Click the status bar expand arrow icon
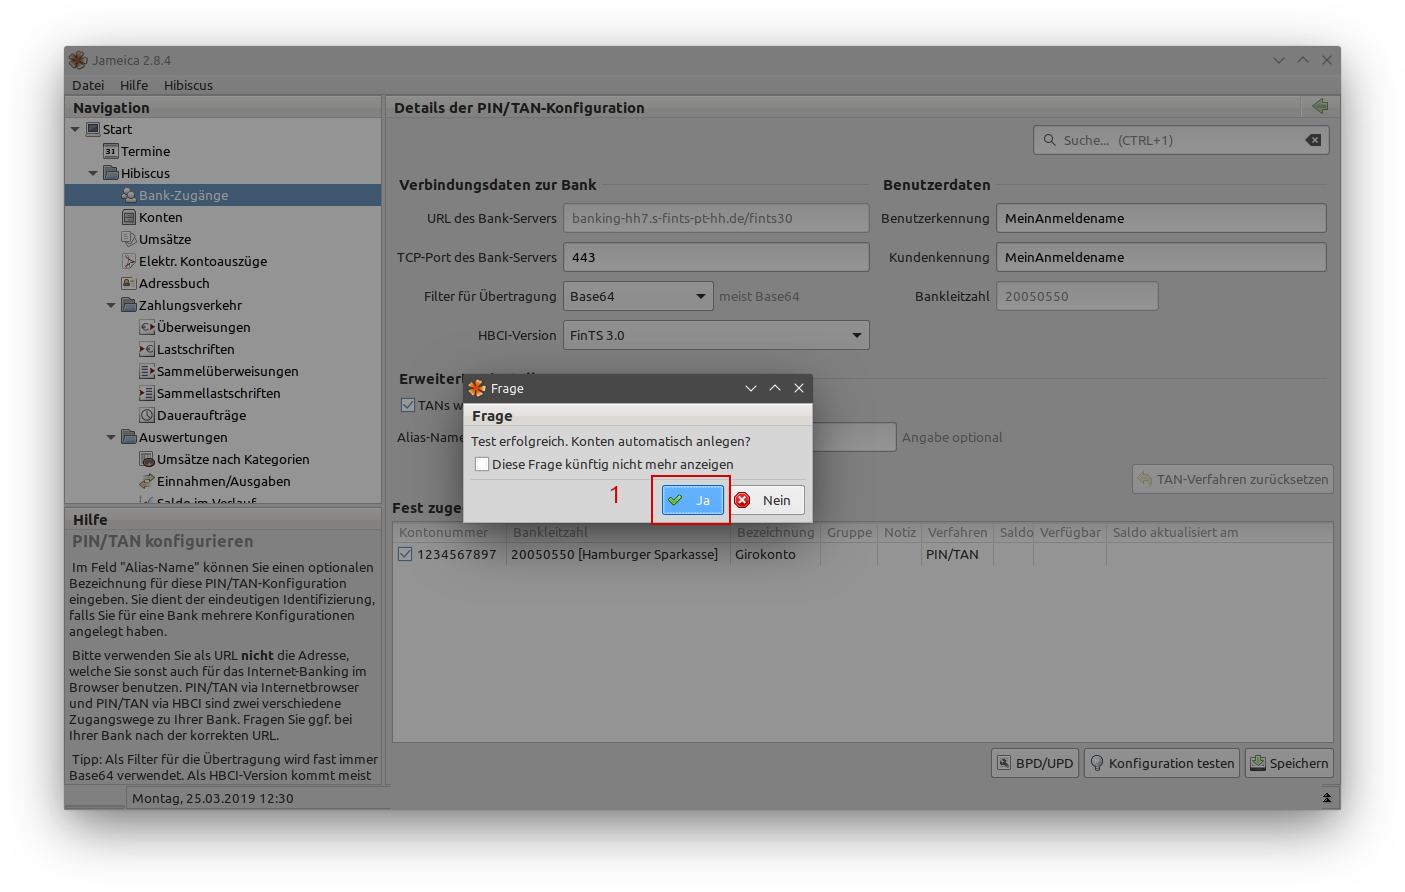 point(1327,798)
